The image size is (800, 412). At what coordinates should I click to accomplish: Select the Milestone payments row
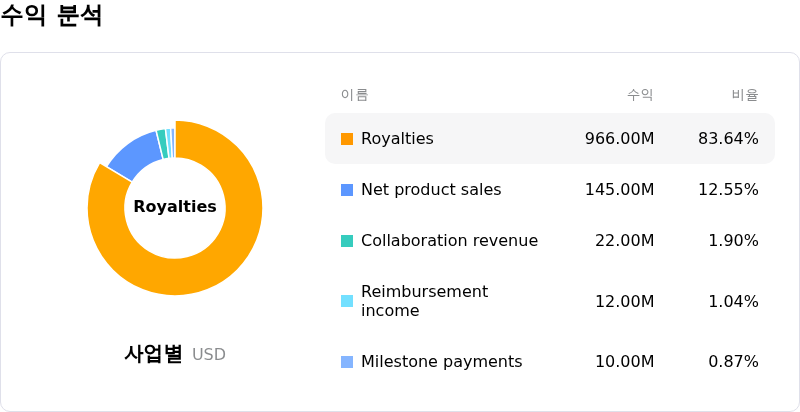[550, 362]
